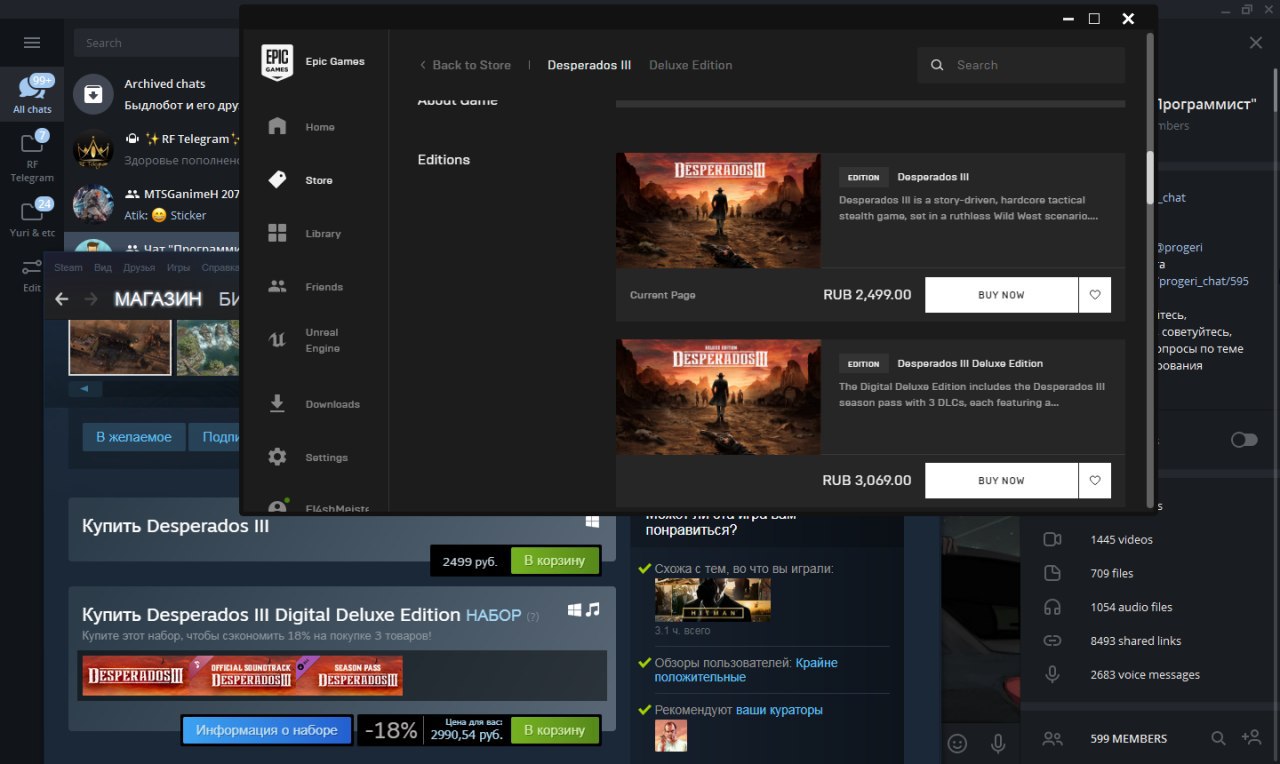1280x764 pixels.
Task: Add Desperados III to Steam cart at 2499 руб.
Action: point(554,561)
